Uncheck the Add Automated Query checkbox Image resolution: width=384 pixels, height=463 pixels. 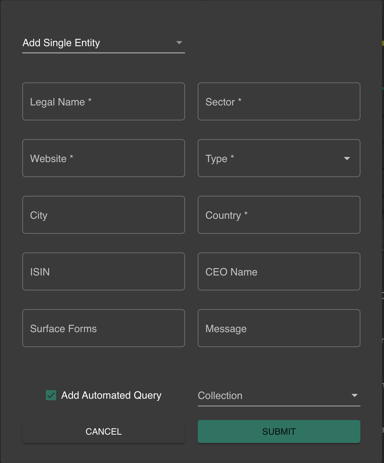[51, 395]
